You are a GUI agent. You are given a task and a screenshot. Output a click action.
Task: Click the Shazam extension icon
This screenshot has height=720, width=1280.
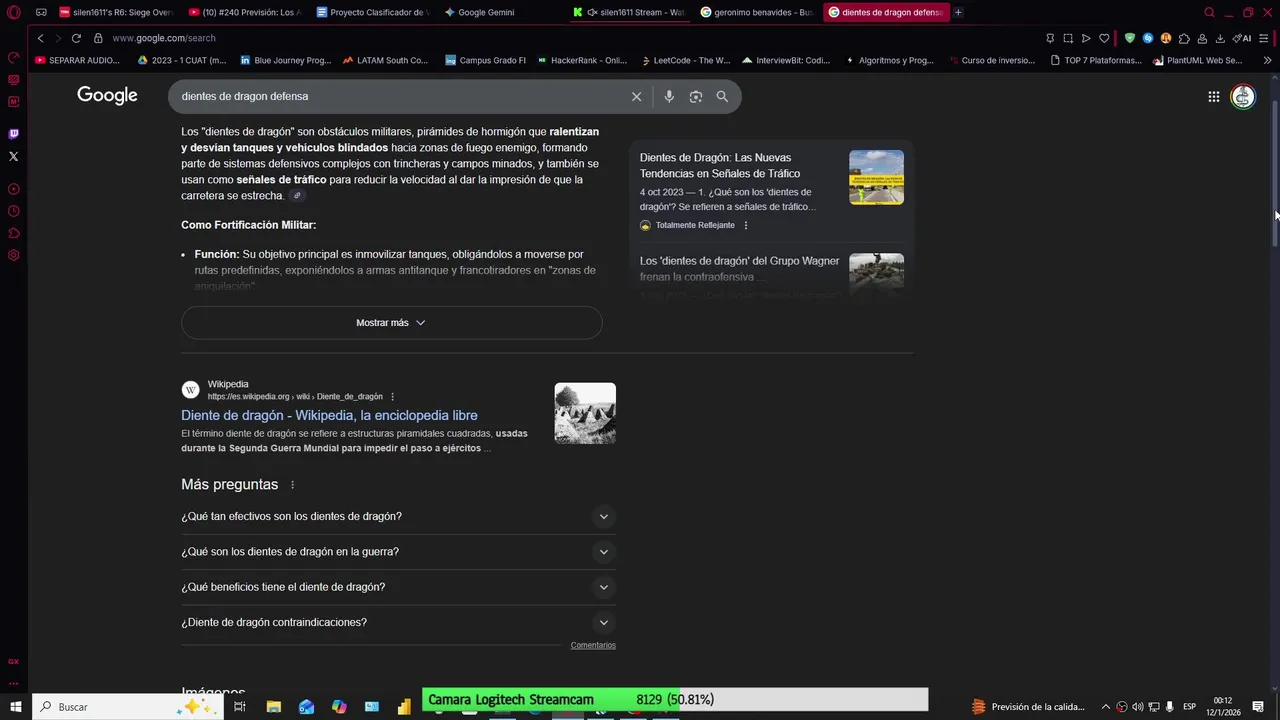[1148, 38]
